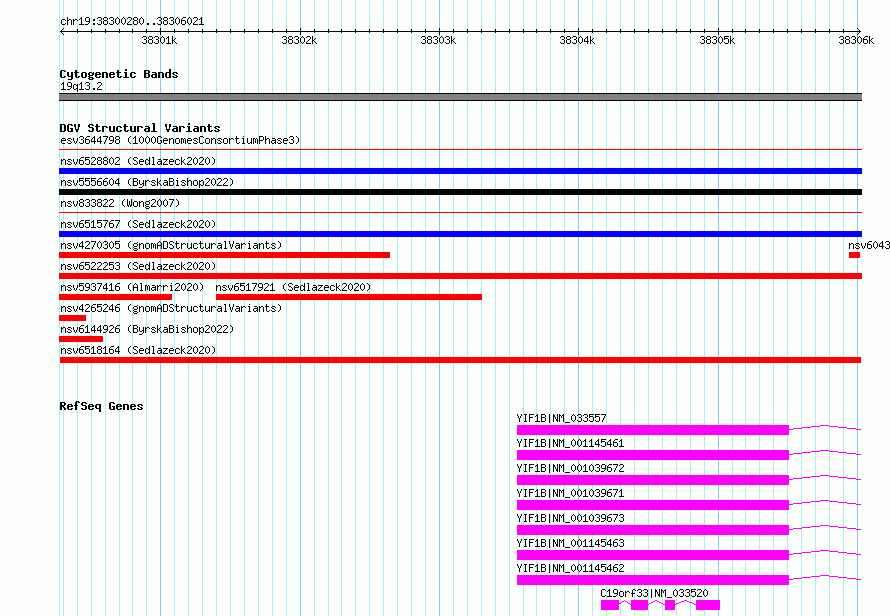Viewport: 890px width, 616px height.
Task: Click the magenta YIF1B NM_033557 exon bar
Action: (653, 430)
